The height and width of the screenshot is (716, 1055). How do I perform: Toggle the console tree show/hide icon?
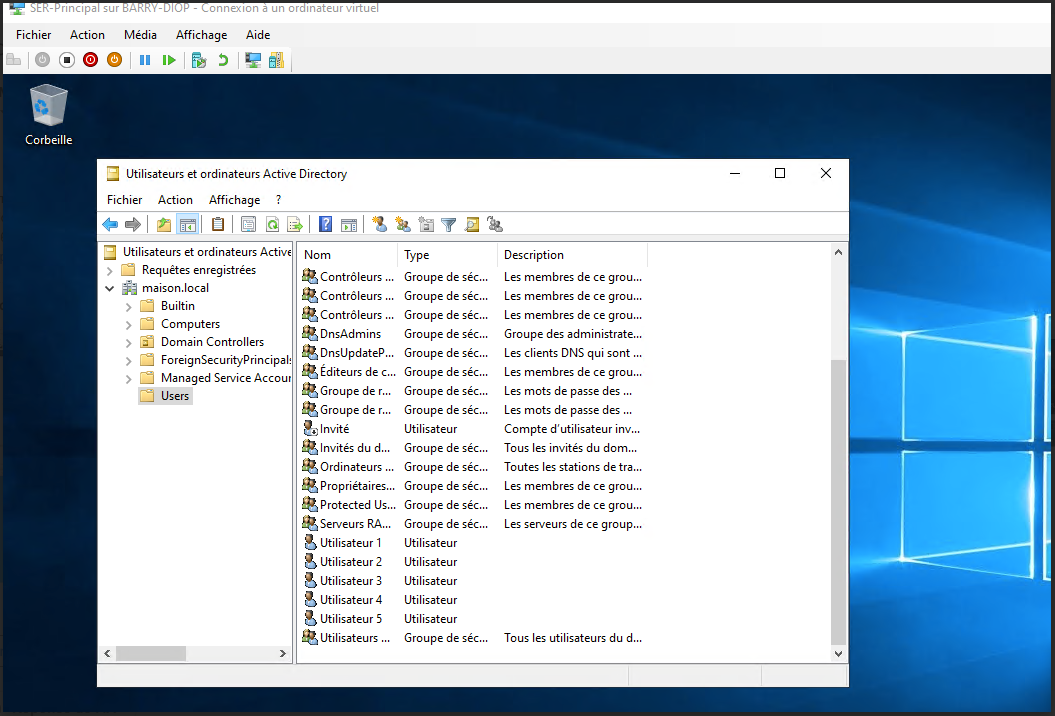pos(188,224)
